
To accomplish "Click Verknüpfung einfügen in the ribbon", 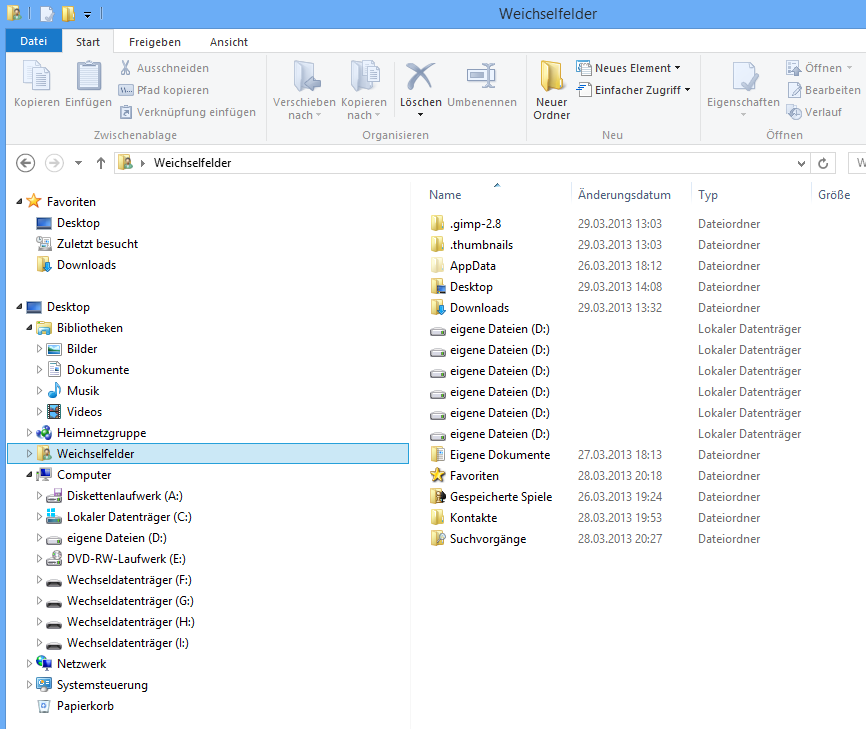I will 187,112.
